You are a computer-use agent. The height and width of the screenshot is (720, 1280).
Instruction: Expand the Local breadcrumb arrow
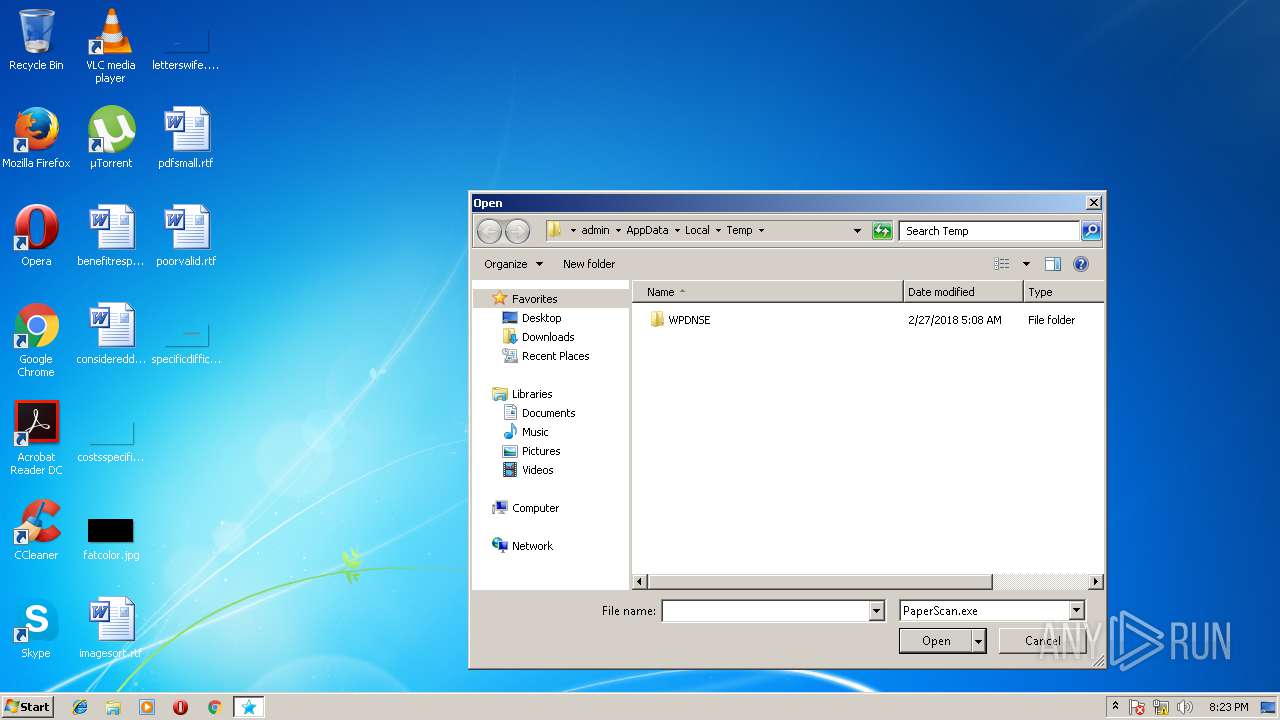718,231
